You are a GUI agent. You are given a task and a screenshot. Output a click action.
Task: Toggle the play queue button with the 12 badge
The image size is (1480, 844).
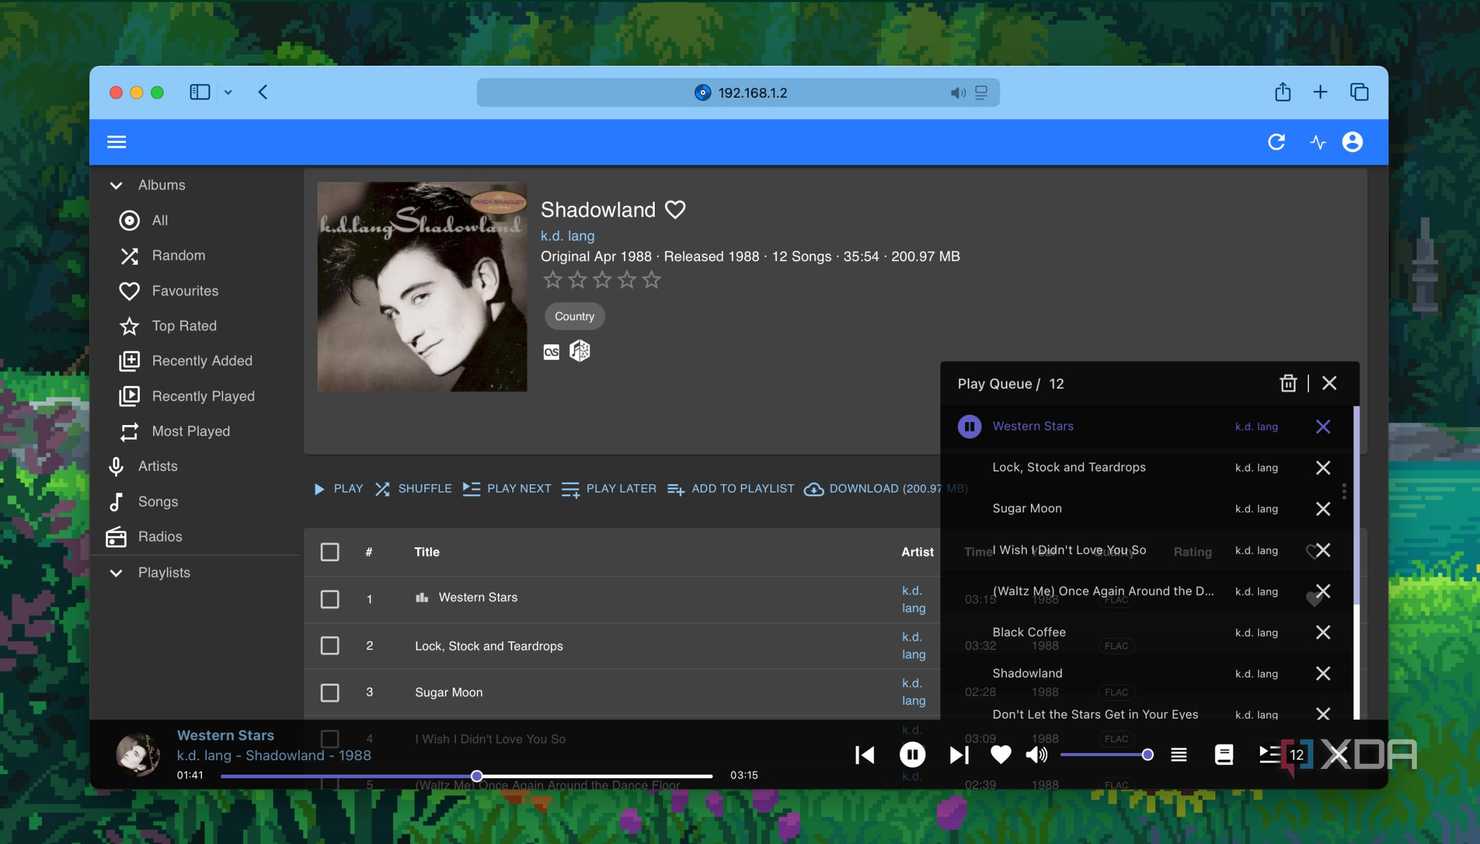[x=1283, y=754]
